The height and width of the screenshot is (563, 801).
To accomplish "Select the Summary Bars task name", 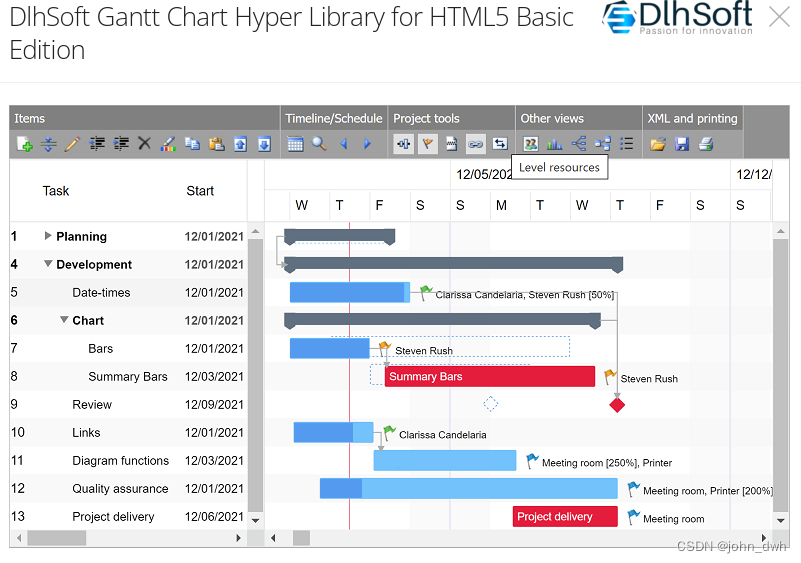I will click(x=128, y=377).
